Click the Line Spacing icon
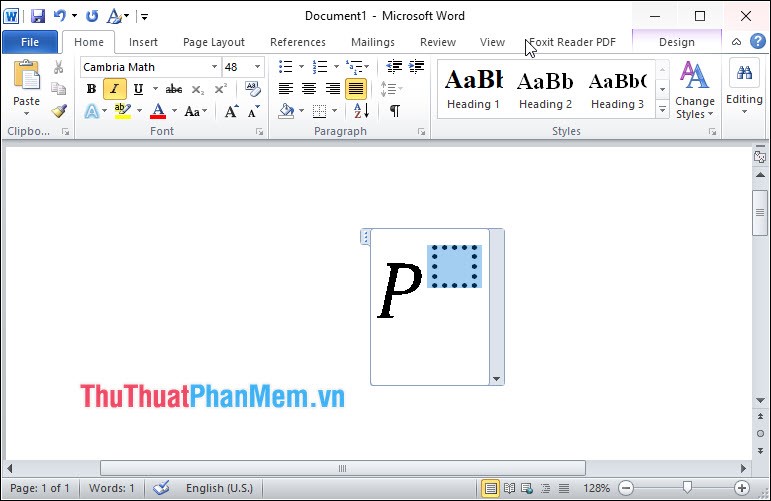 click(x=387, y=89)
